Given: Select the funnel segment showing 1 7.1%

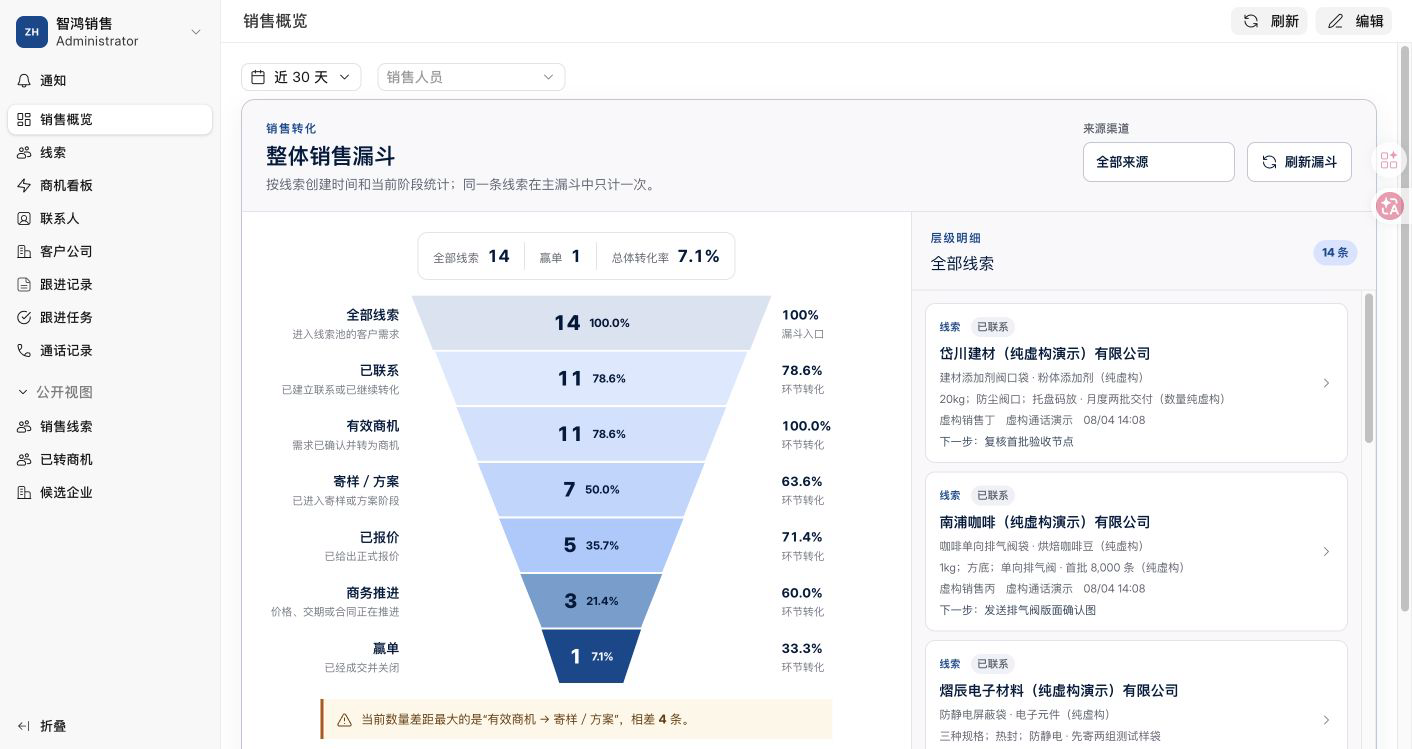Looking at the screenshot, I should pyautogui.click(x=591, y=656).
